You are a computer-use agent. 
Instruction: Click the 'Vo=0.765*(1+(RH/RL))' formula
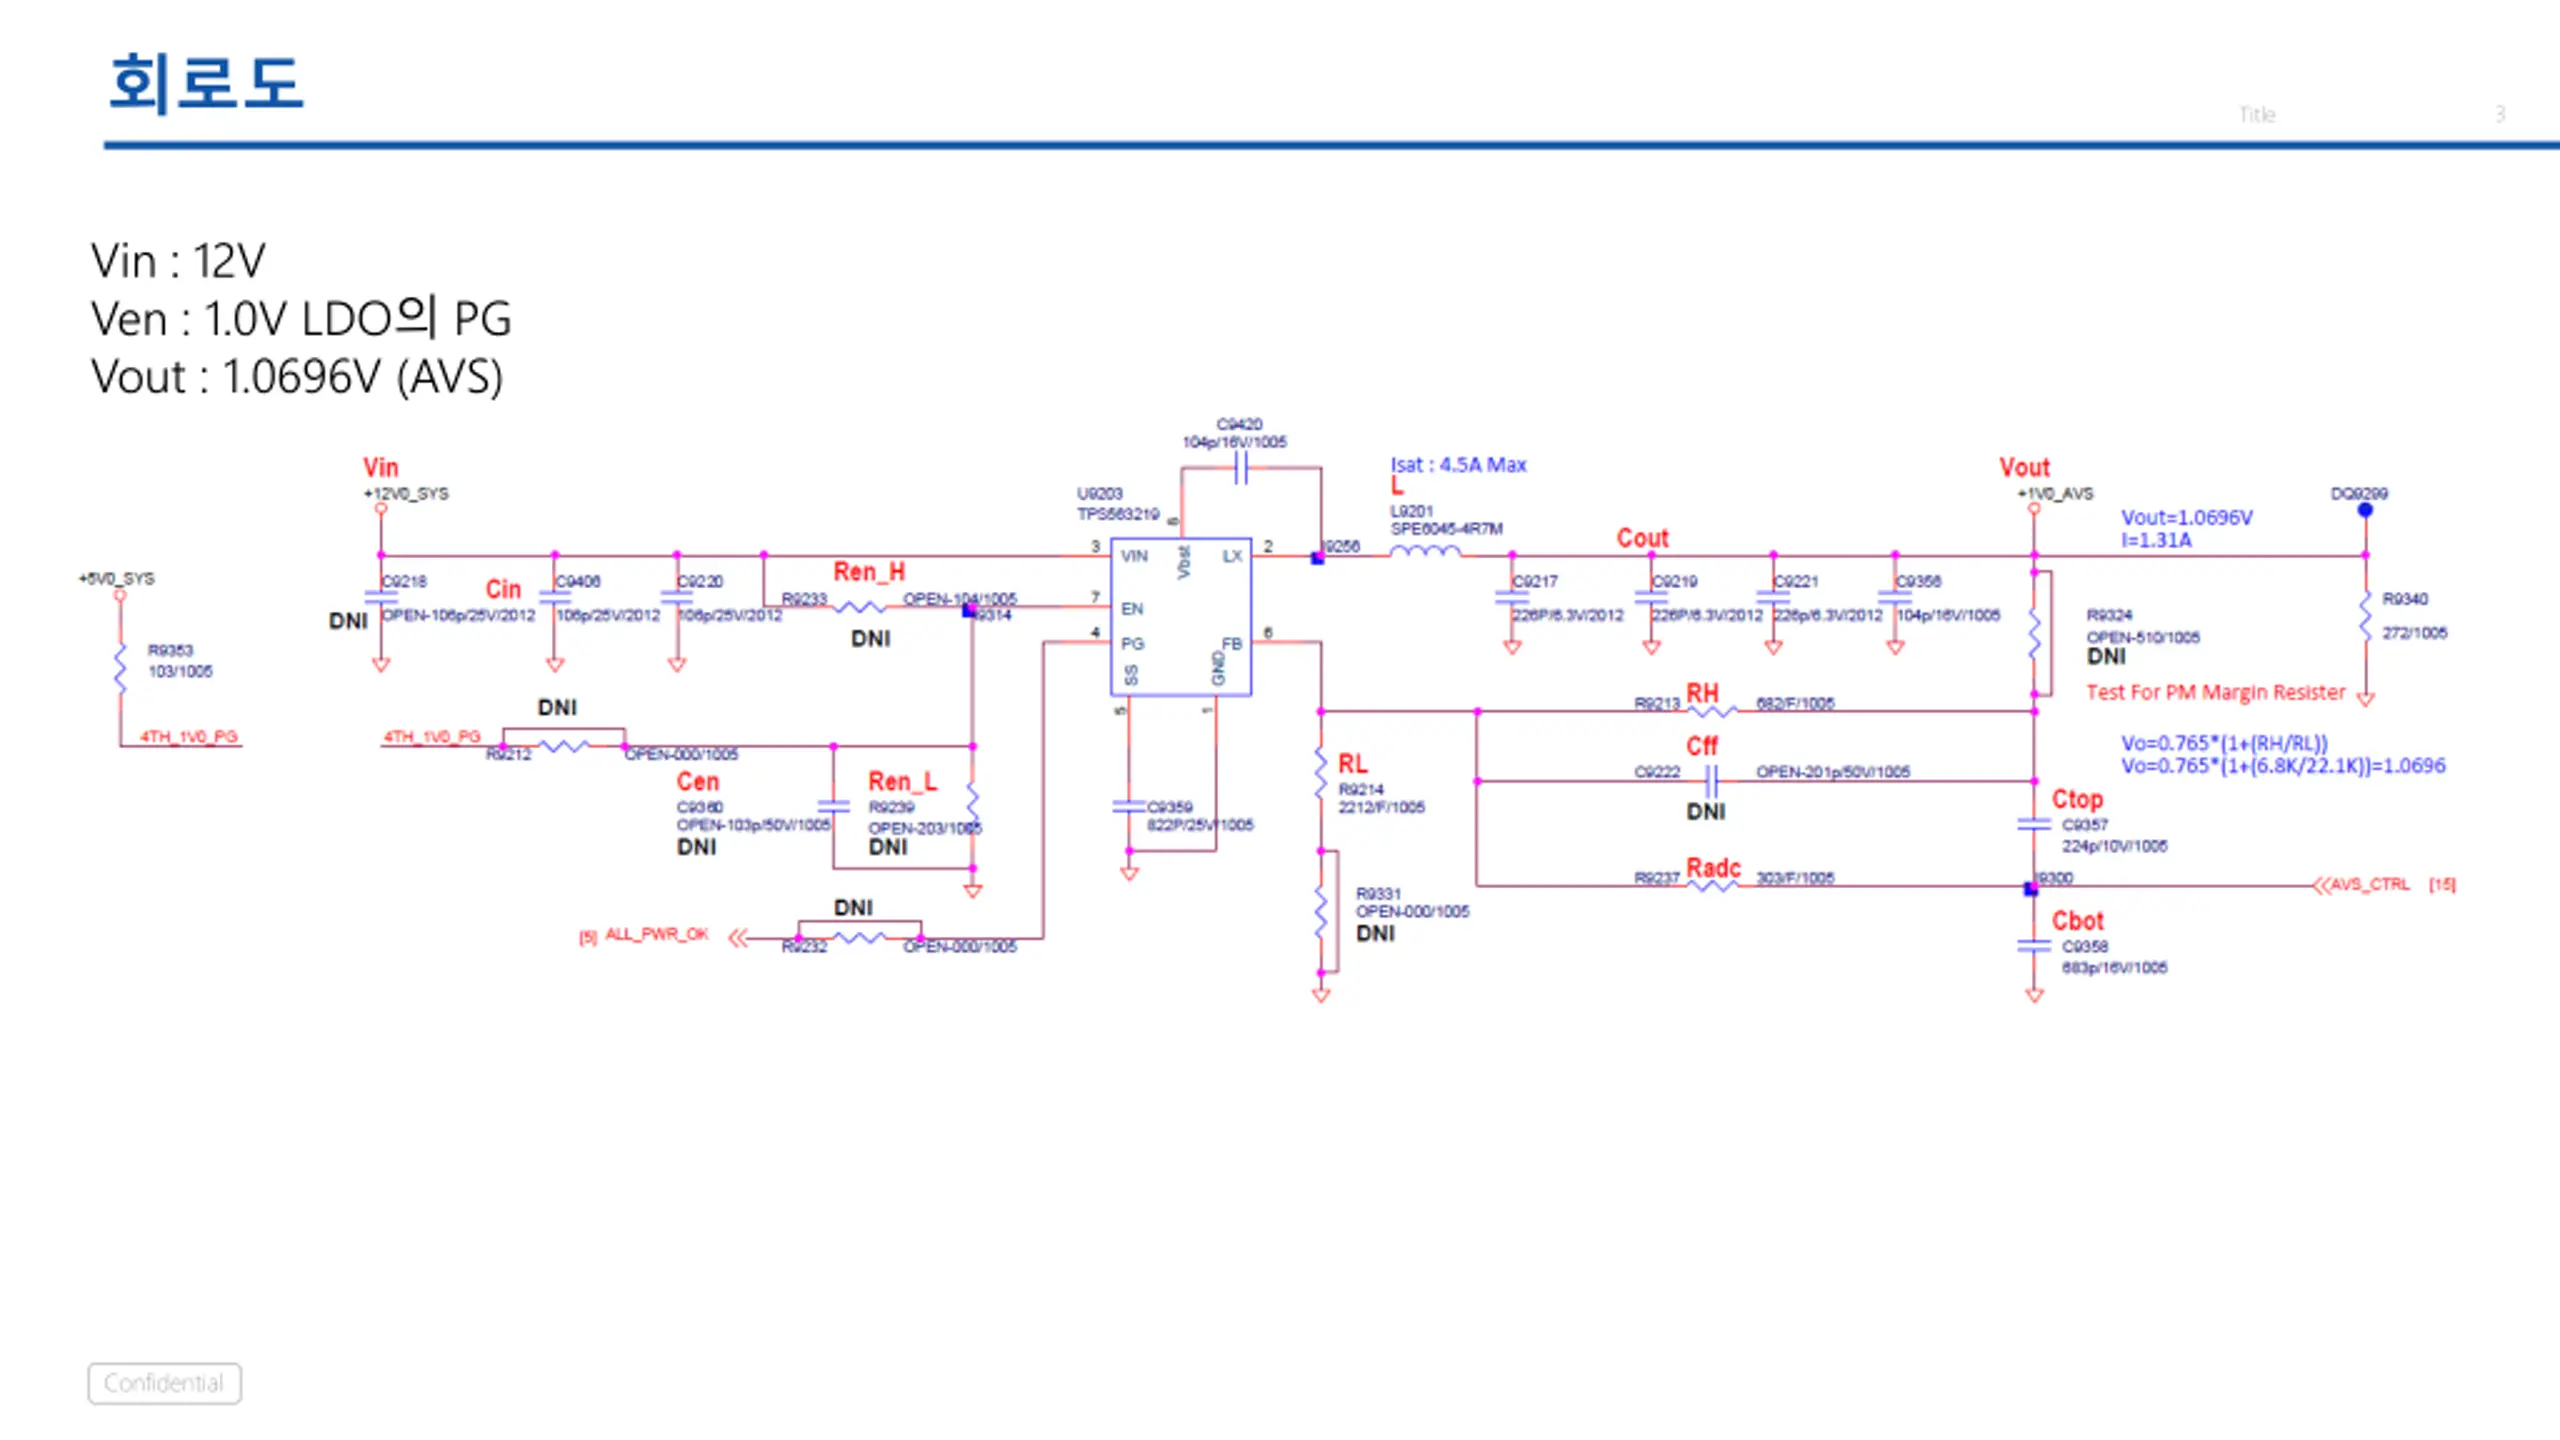pyautogui.click(x=2224, y=743)
